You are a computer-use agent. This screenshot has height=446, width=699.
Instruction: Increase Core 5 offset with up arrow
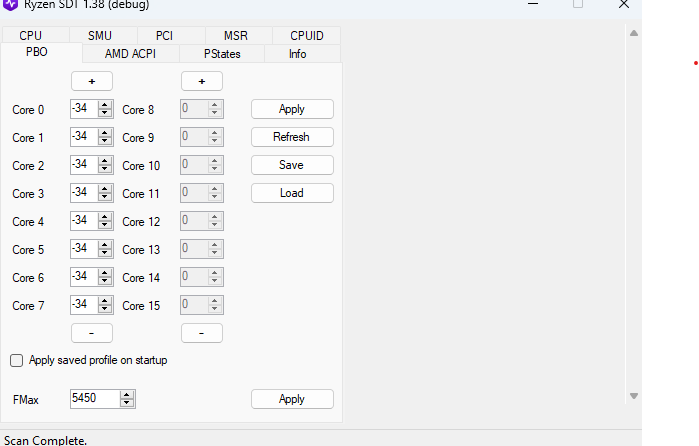tap(105, 245)
